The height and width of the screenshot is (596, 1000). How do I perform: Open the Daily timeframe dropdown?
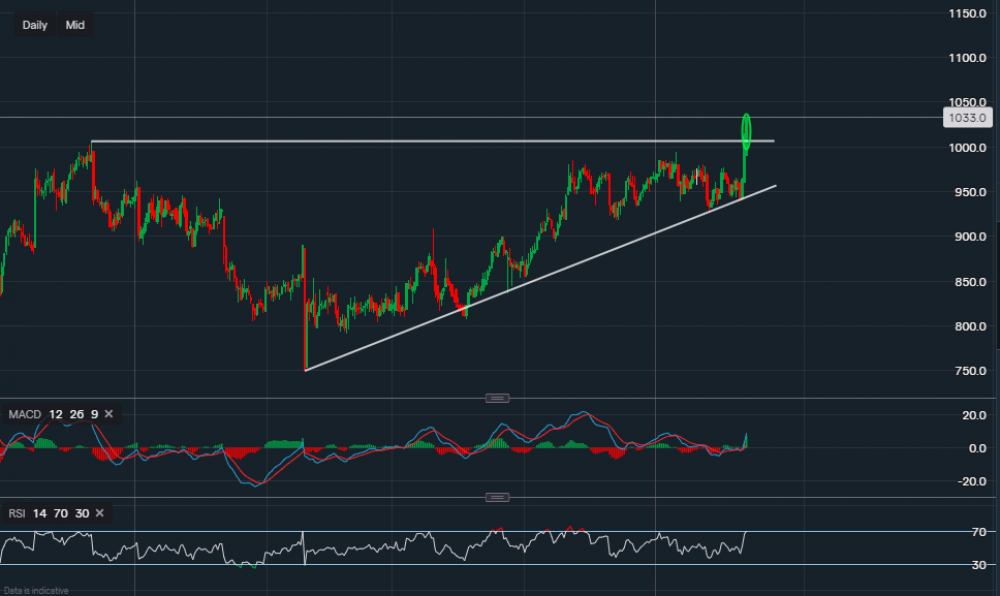pos(35,25)
